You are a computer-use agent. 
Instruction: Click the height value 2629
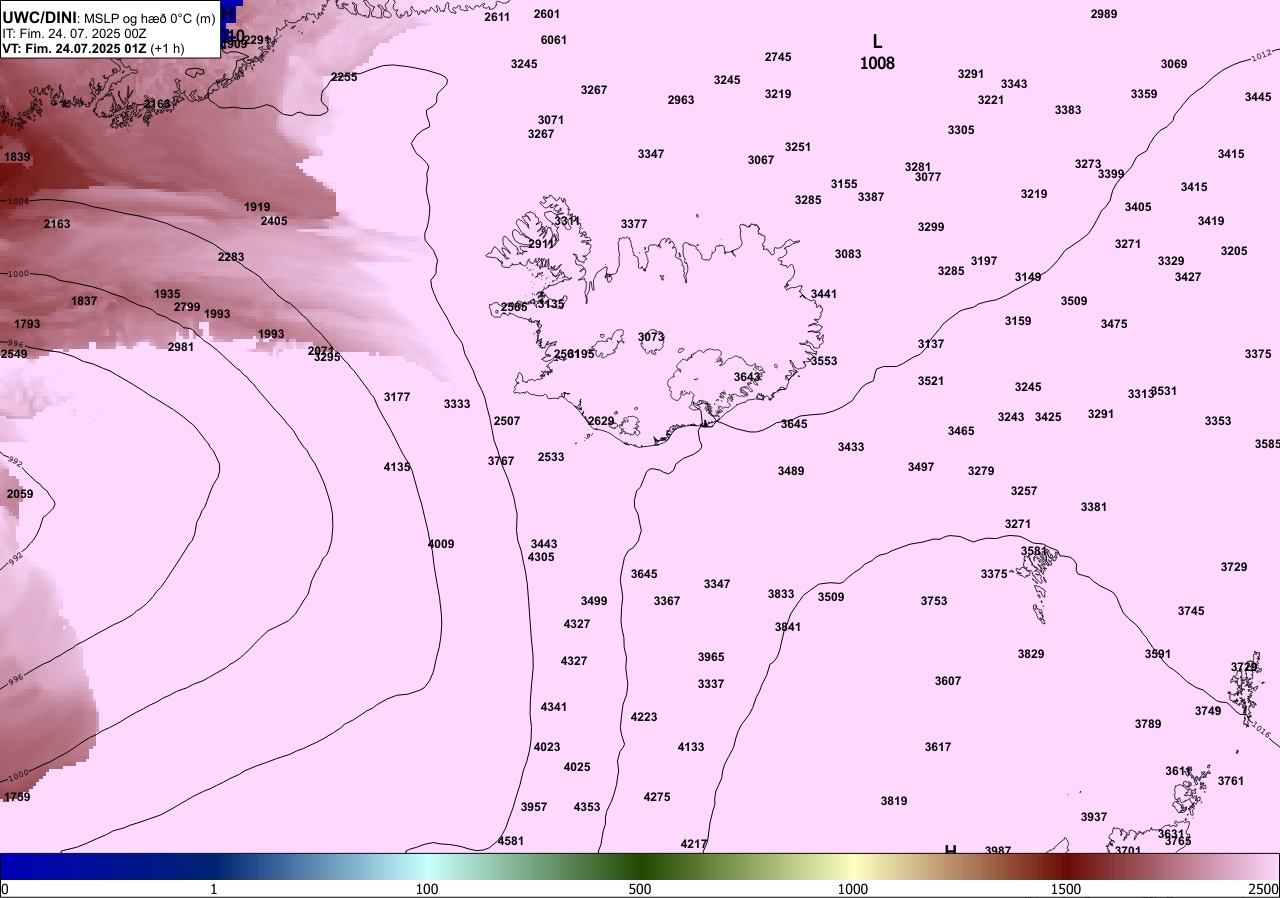coord(601,421)
